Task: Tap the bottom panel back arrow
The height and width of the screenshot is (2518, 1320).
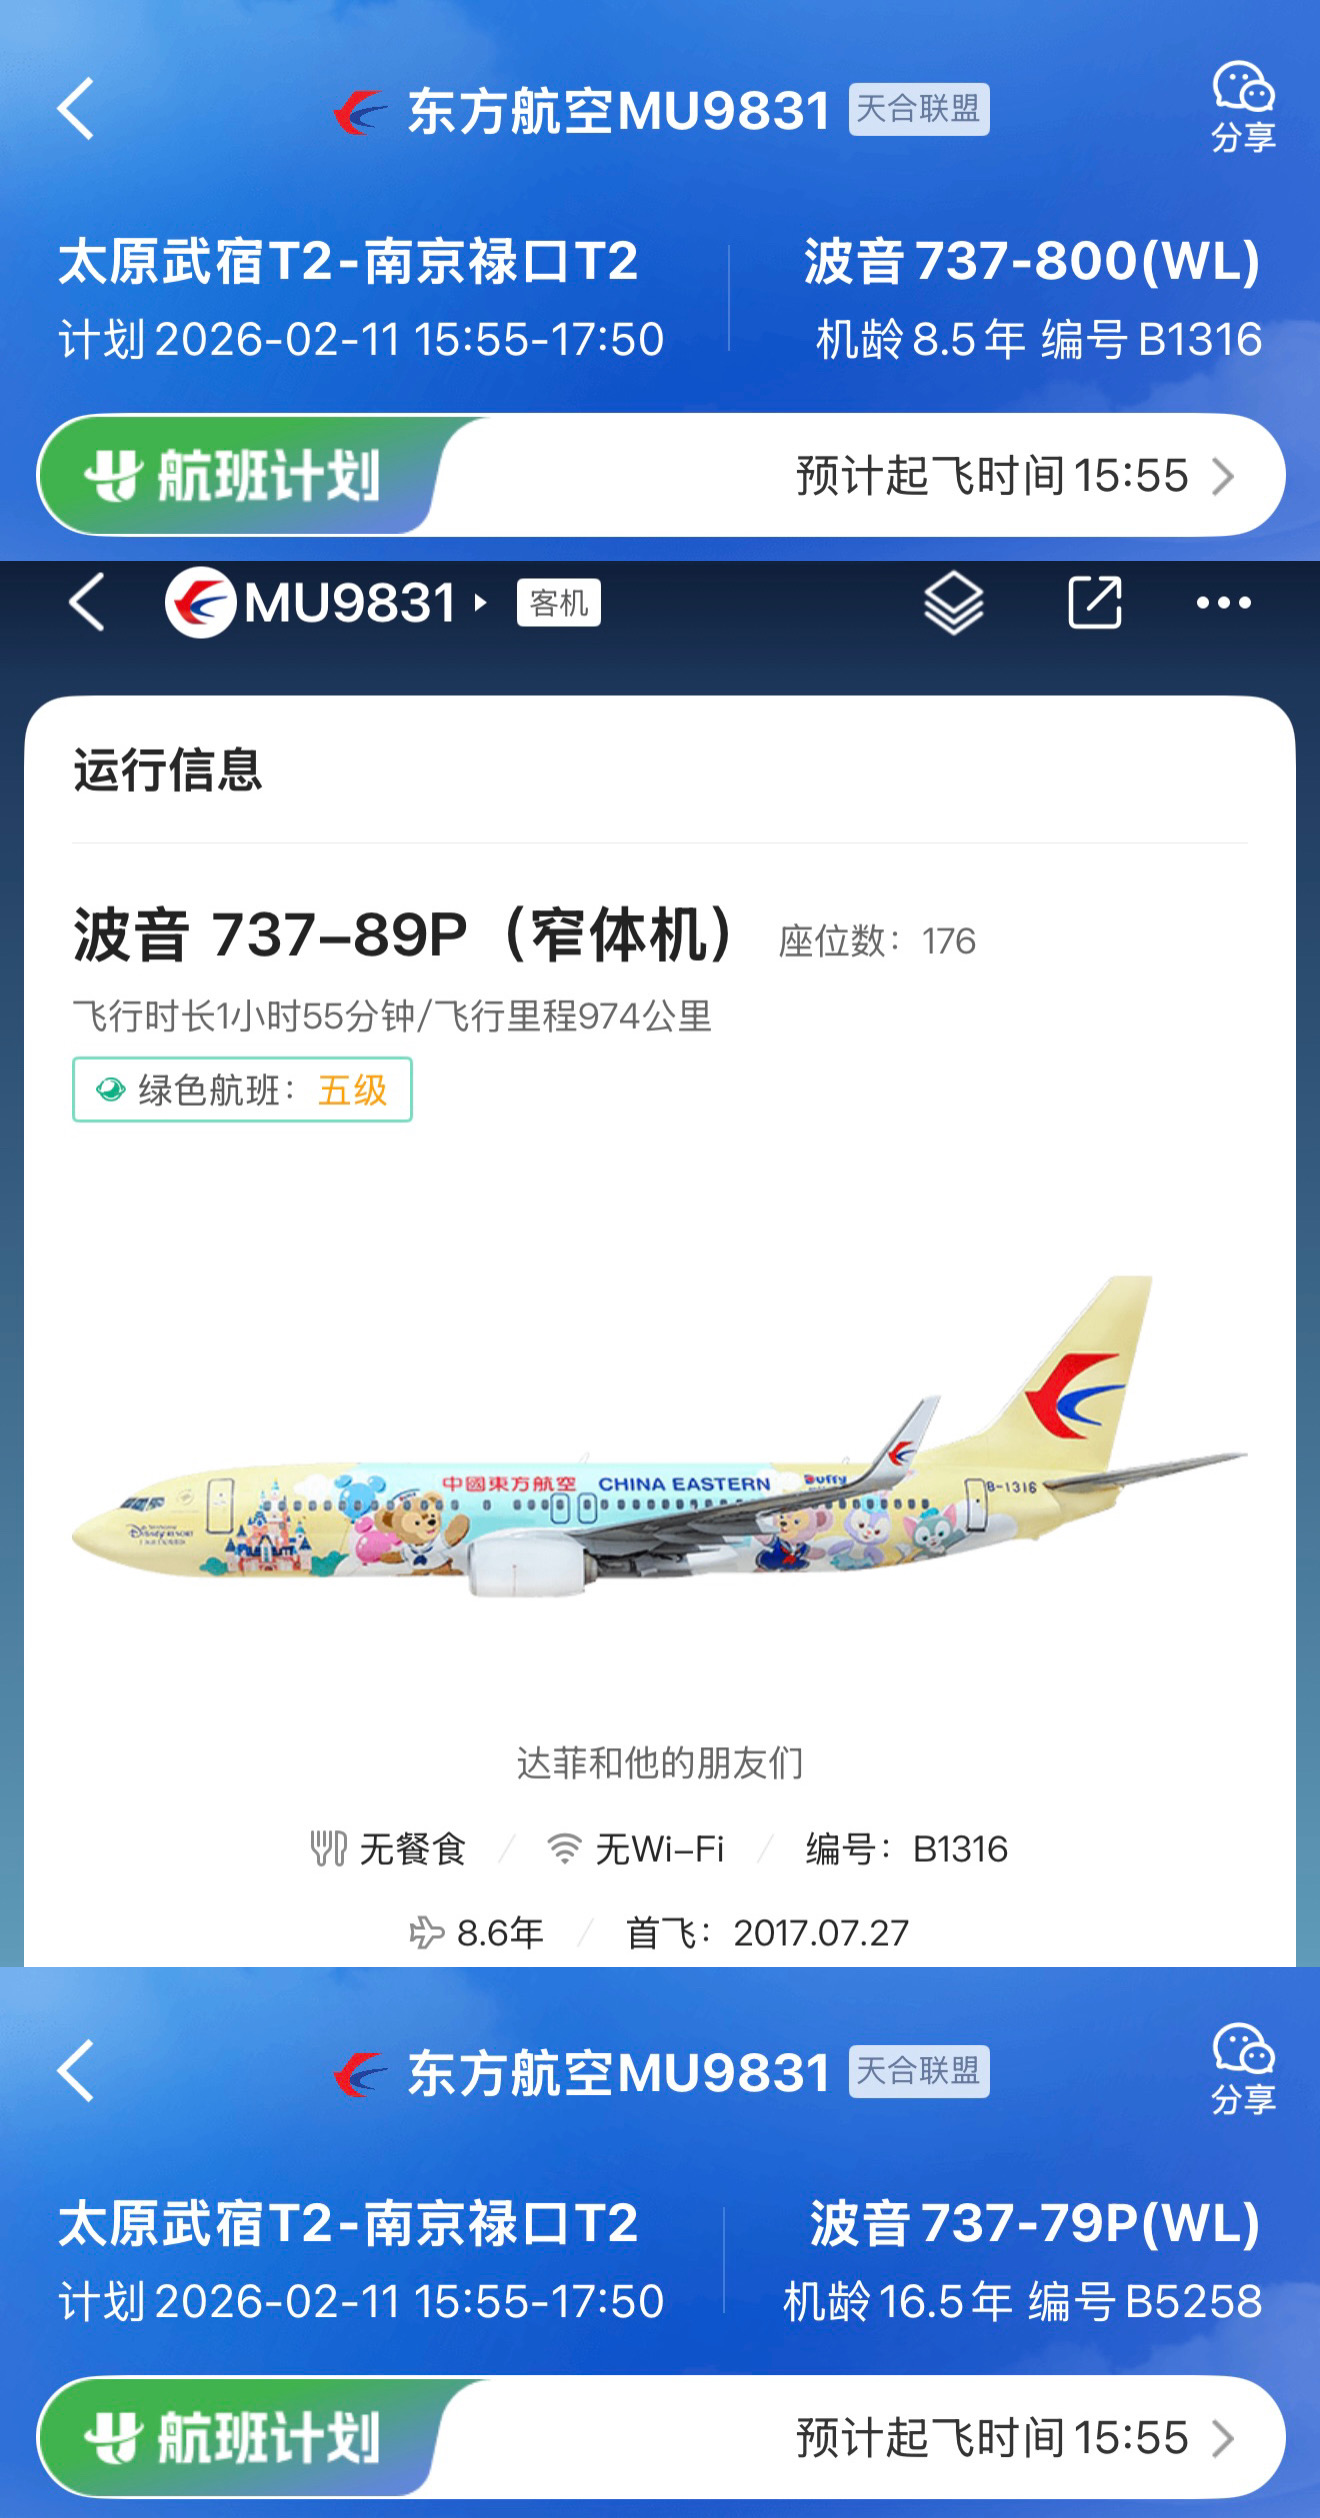Action: point(76,2070)
